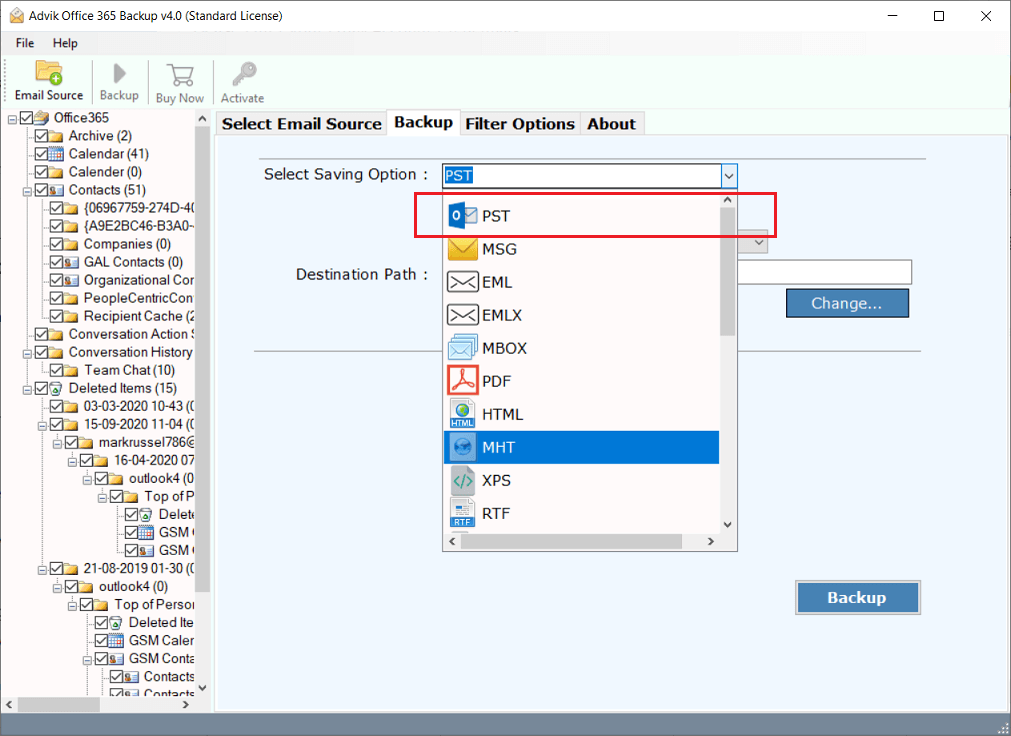Viewport: 1011px width, 736px height.
Task: Collapse the Deleted Items (15) node
Action: (x=27, y=390)
